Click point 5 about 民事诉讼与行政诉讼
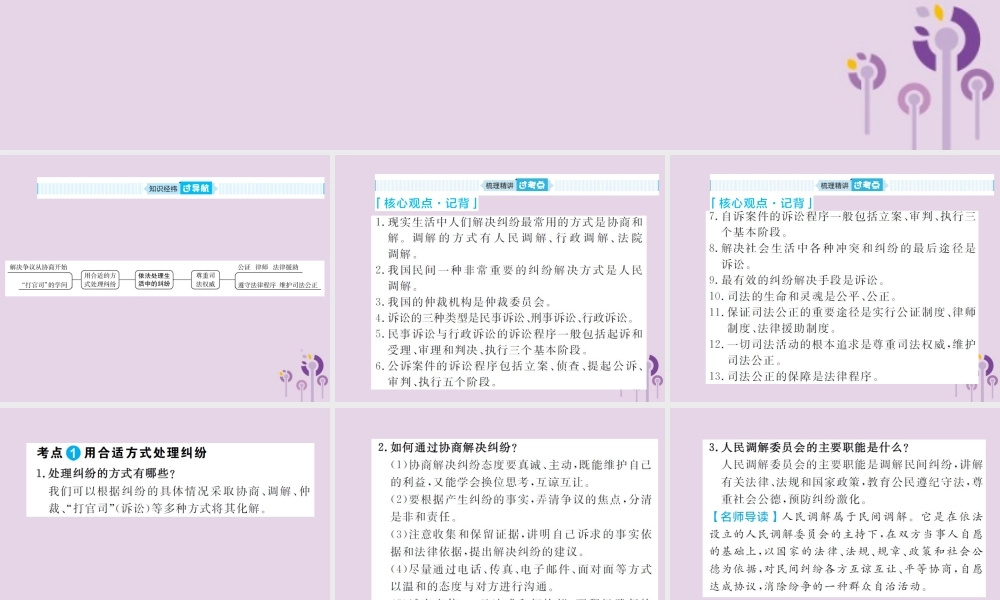1000x600 pixels. pos(509,342)
